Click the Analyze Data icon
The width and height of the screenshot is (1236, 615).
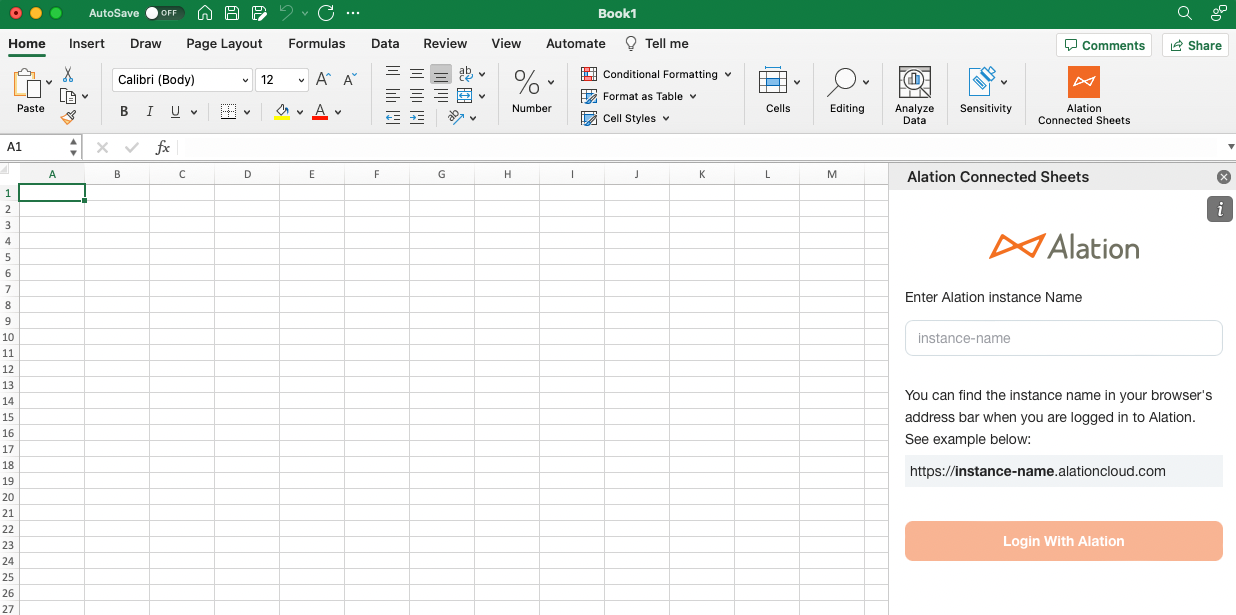click(914, 82)
